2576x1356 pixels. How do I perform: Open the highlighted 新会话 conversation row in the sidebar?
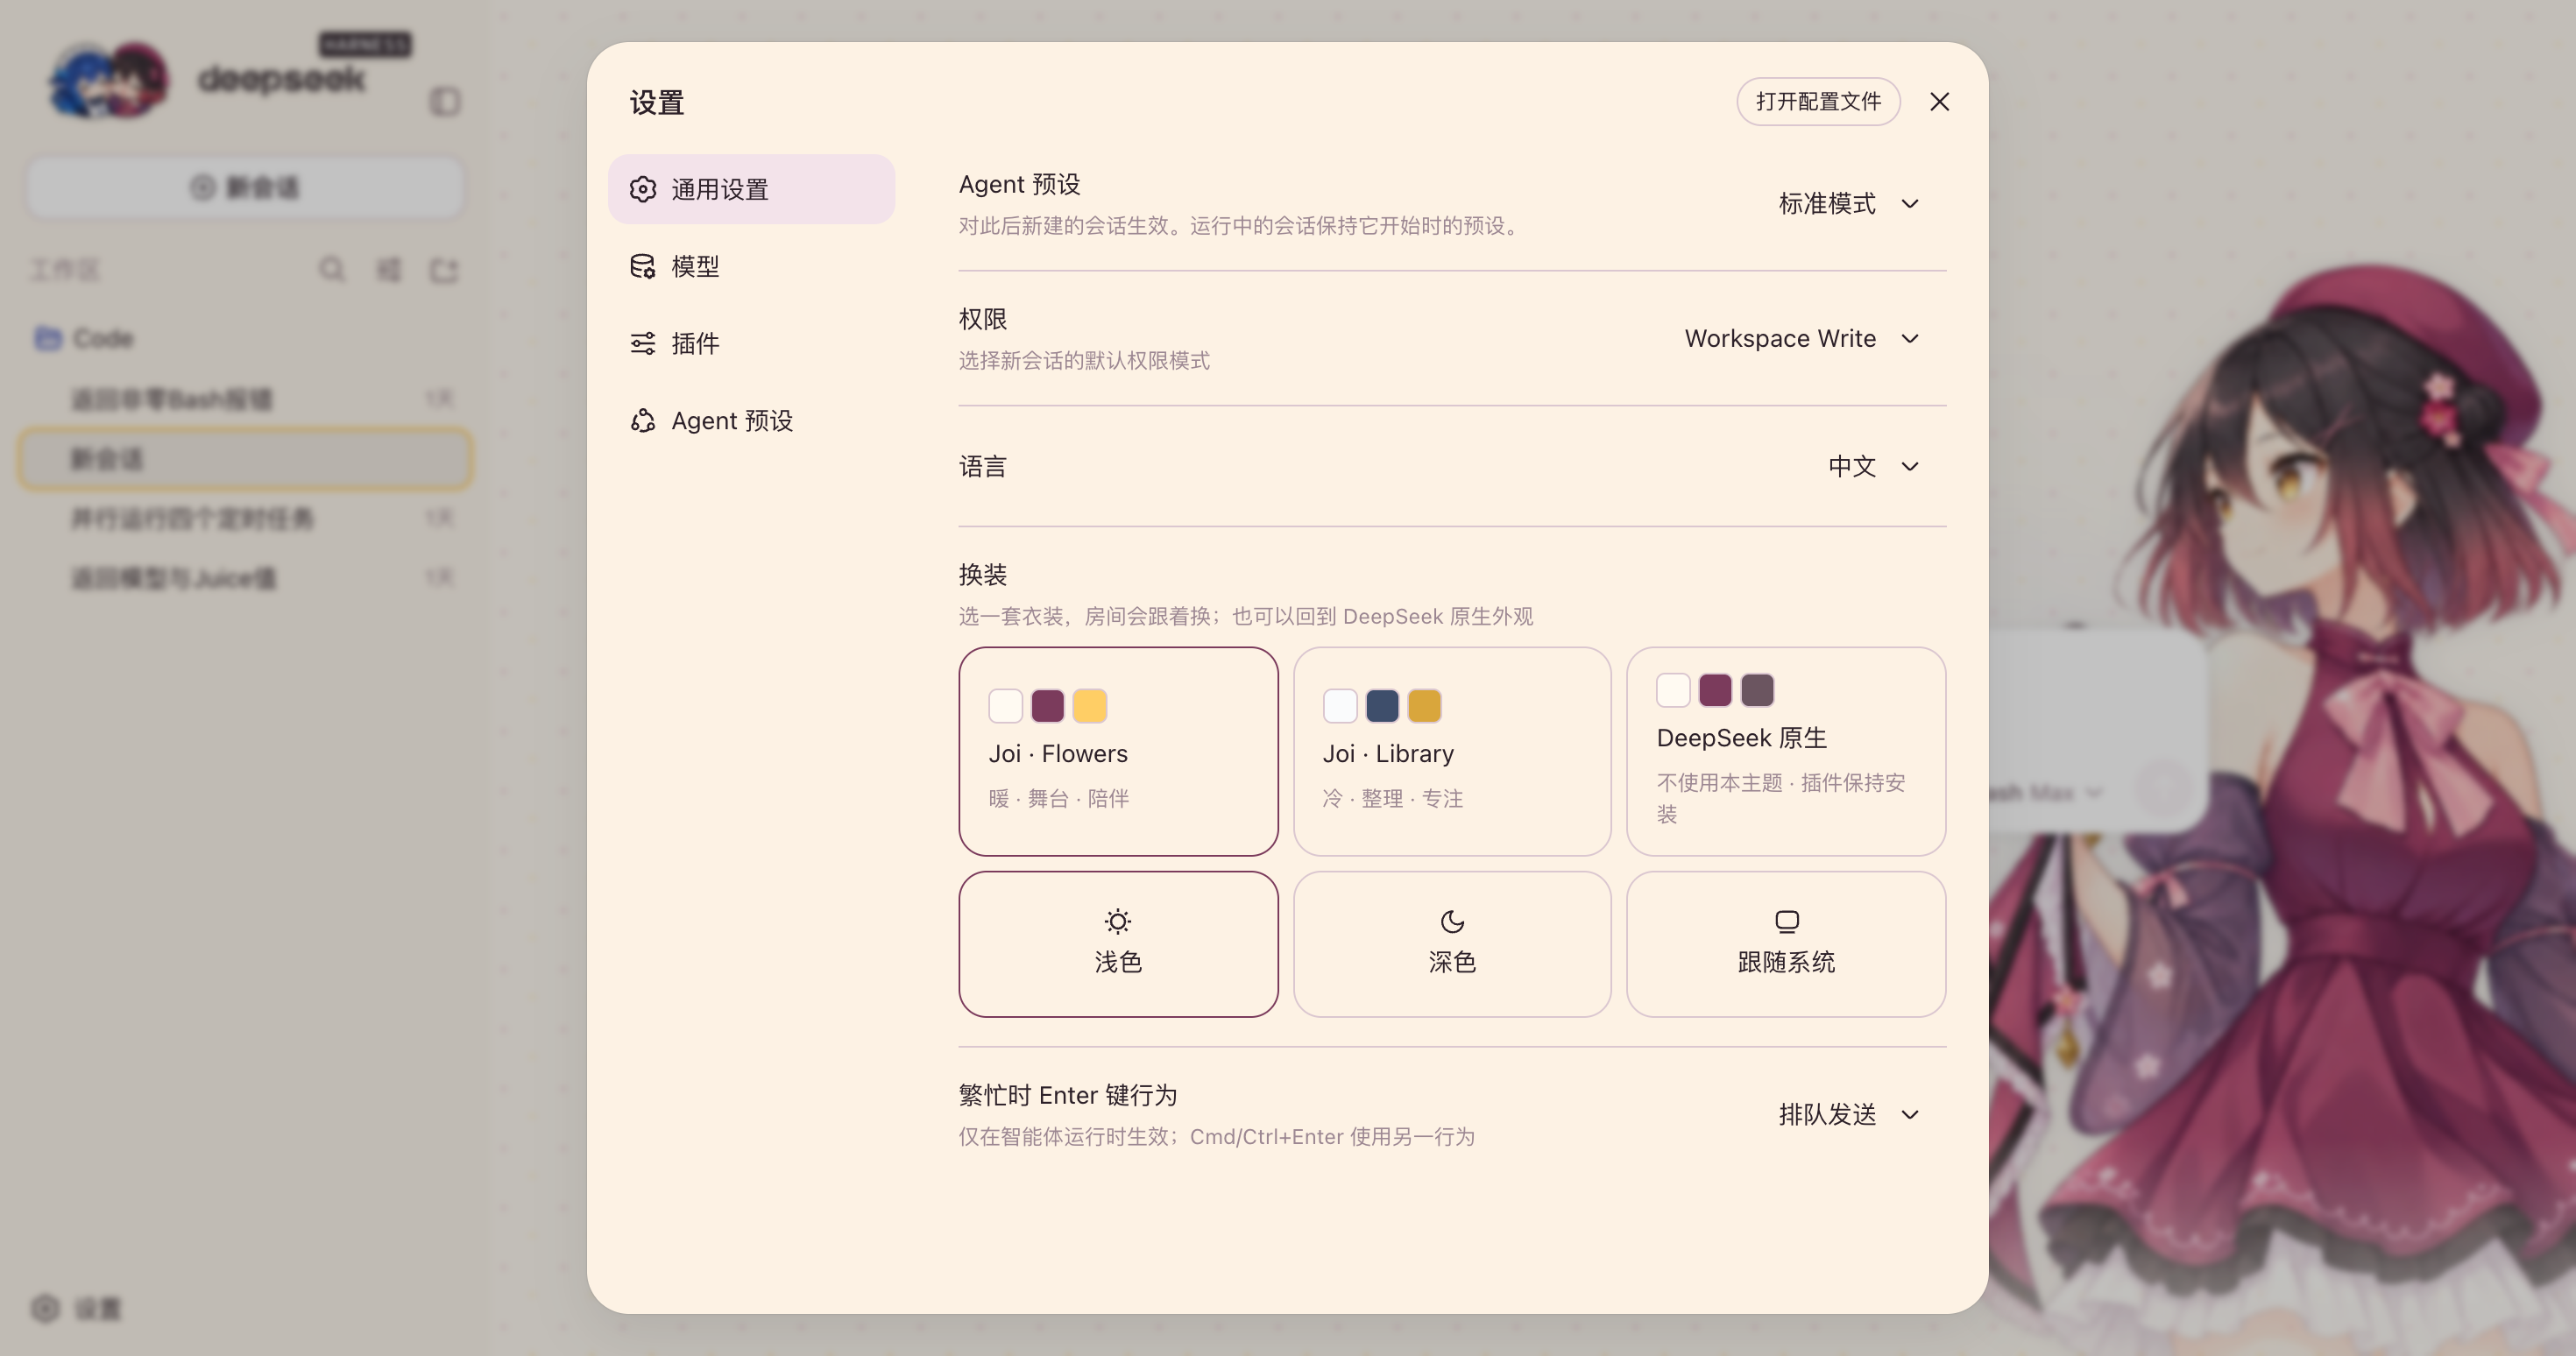click(245, 459)
